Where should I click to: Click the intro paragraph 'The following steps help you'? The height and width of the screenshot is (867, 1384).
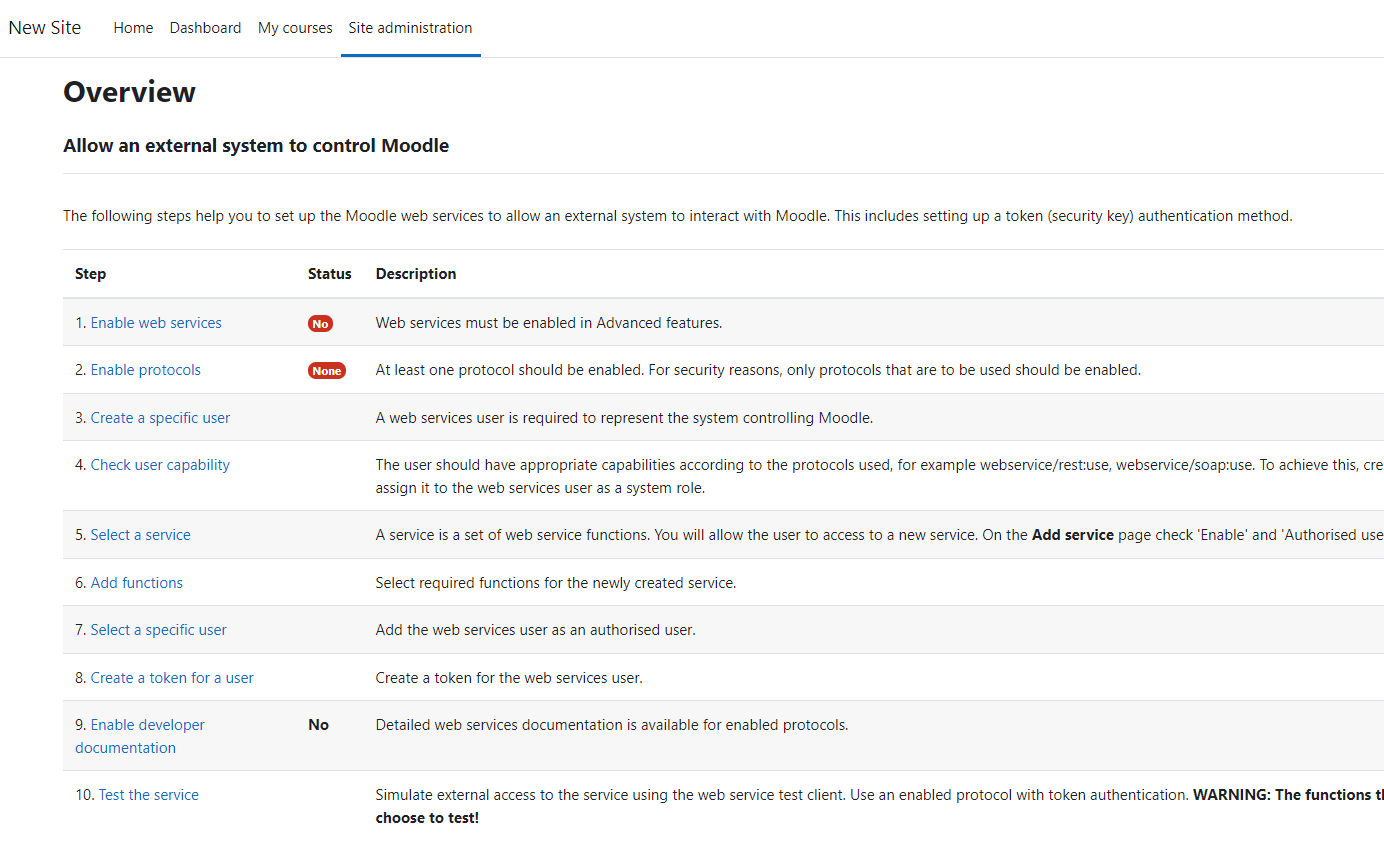(x=678, y=216)
